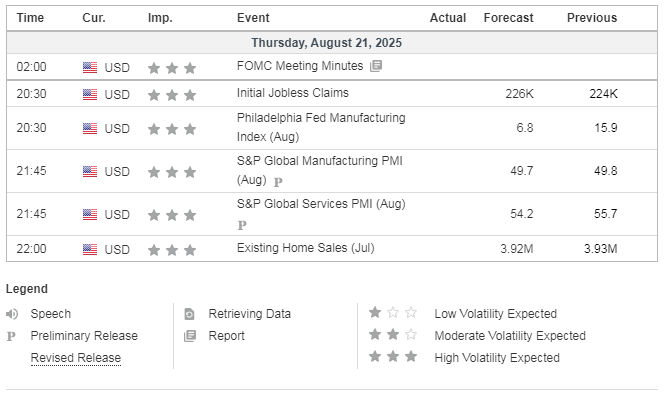Viewport: 665px width, 398px height.
Task: Click the Revised Release legend link
Action: coord(76,358)
